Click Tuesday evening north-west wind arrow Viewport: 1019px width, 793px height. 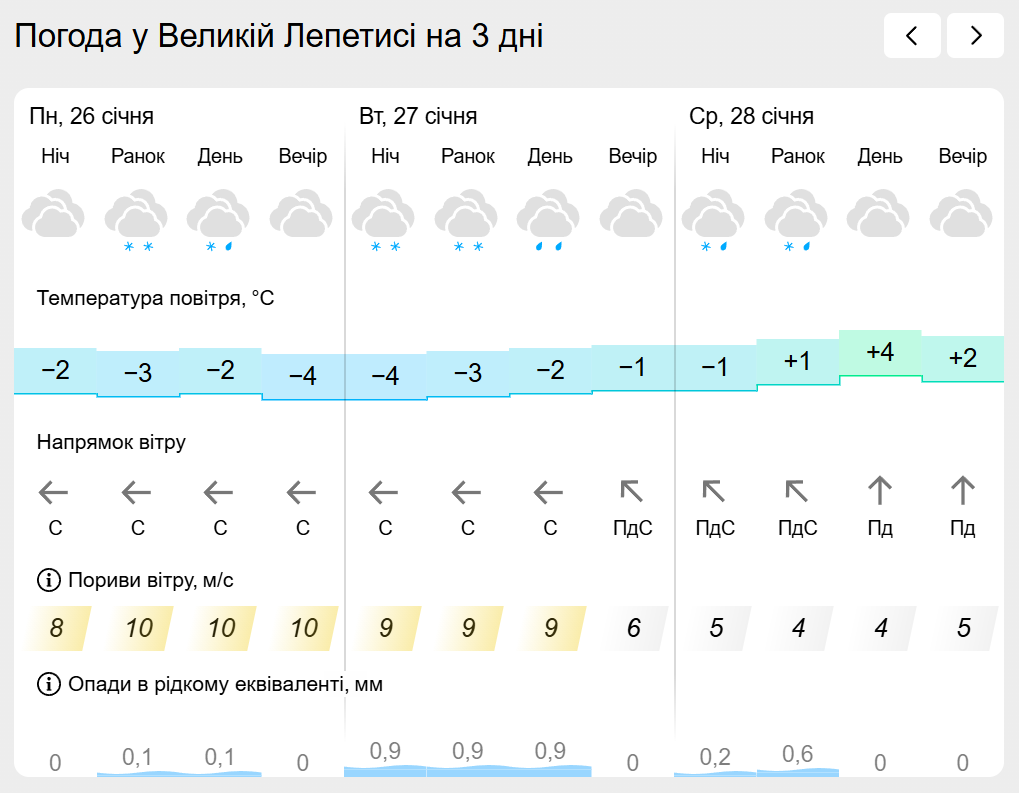click(632, 492)
